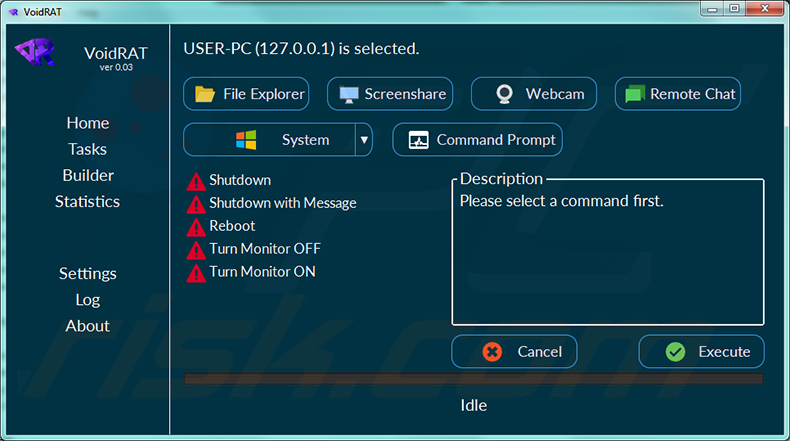Screen dimensions: 790x441
Task: Click the warning icon beside Reboot
Action: click(x=196, y=227)
